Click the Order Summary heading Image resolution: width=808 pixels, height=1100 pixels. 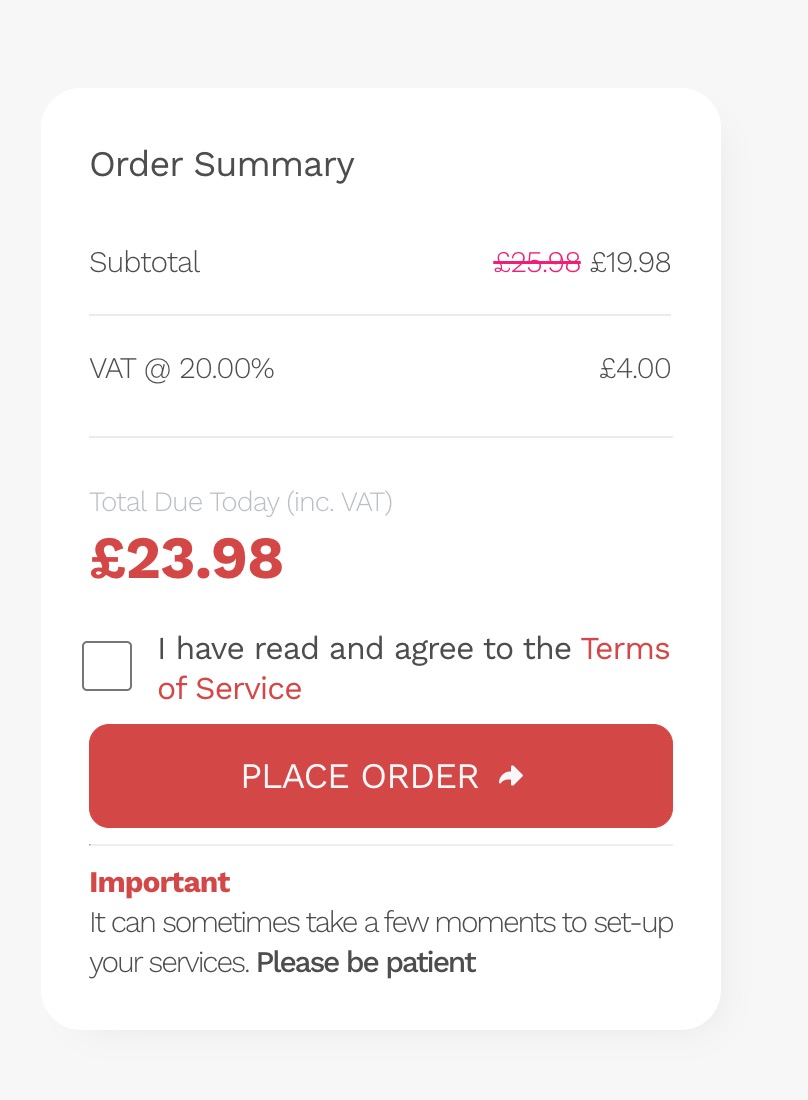222,164
